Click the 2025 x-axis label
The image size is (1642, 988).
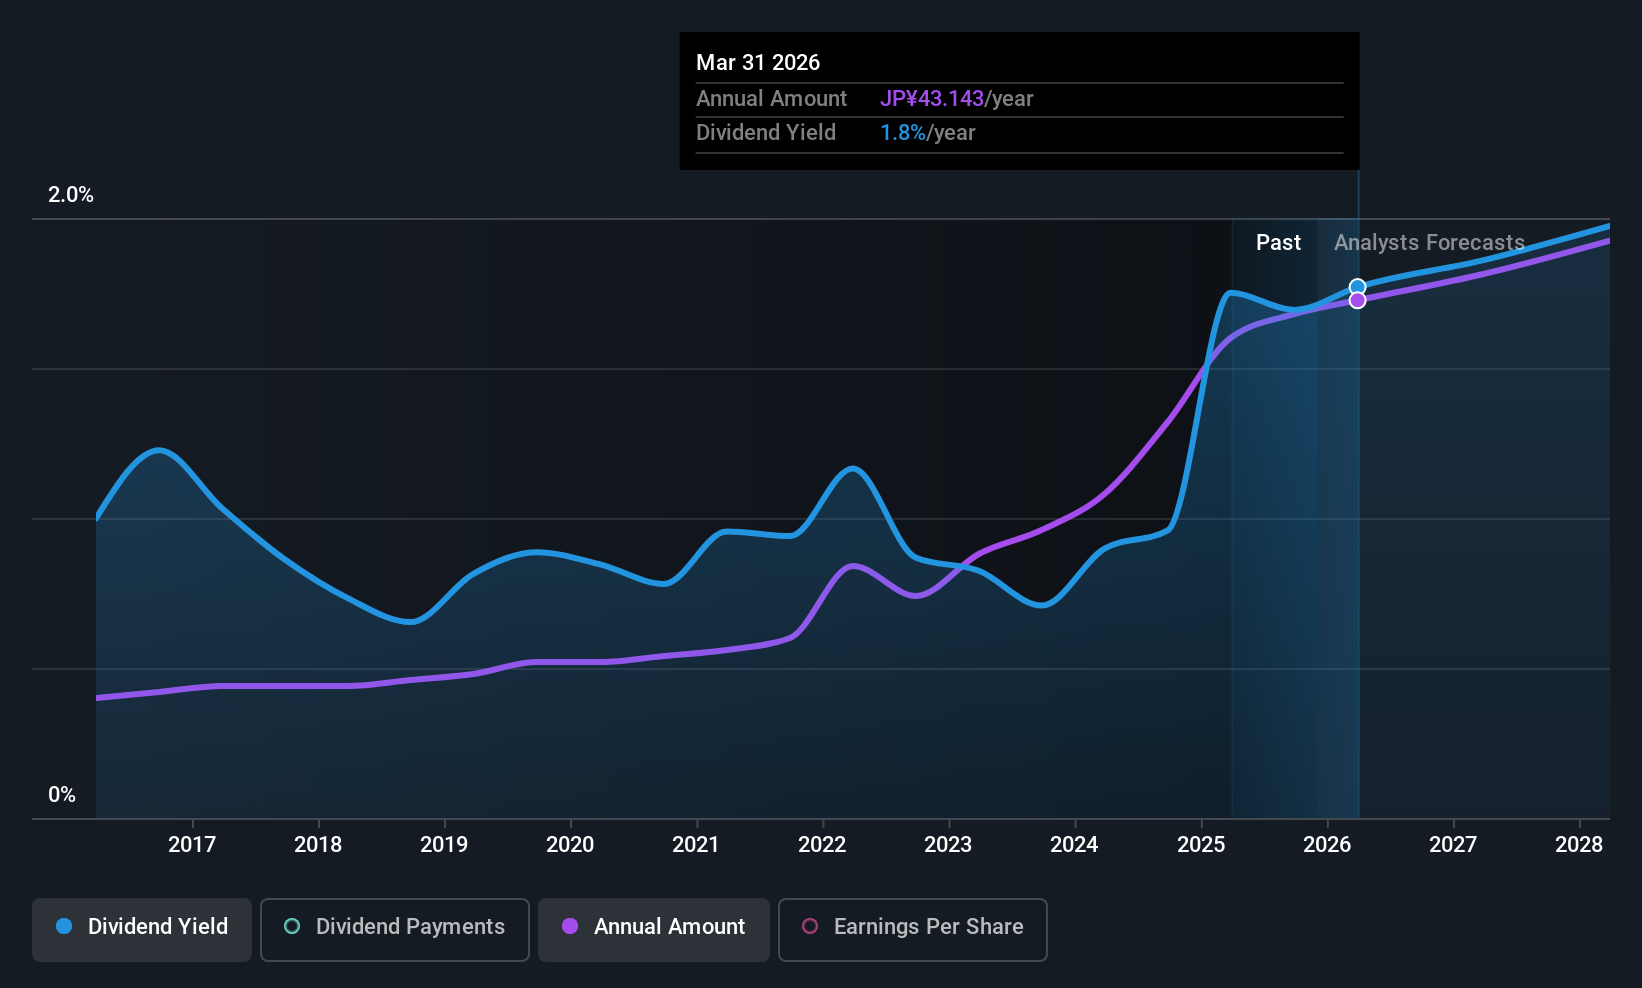(x=1201, y=845)
